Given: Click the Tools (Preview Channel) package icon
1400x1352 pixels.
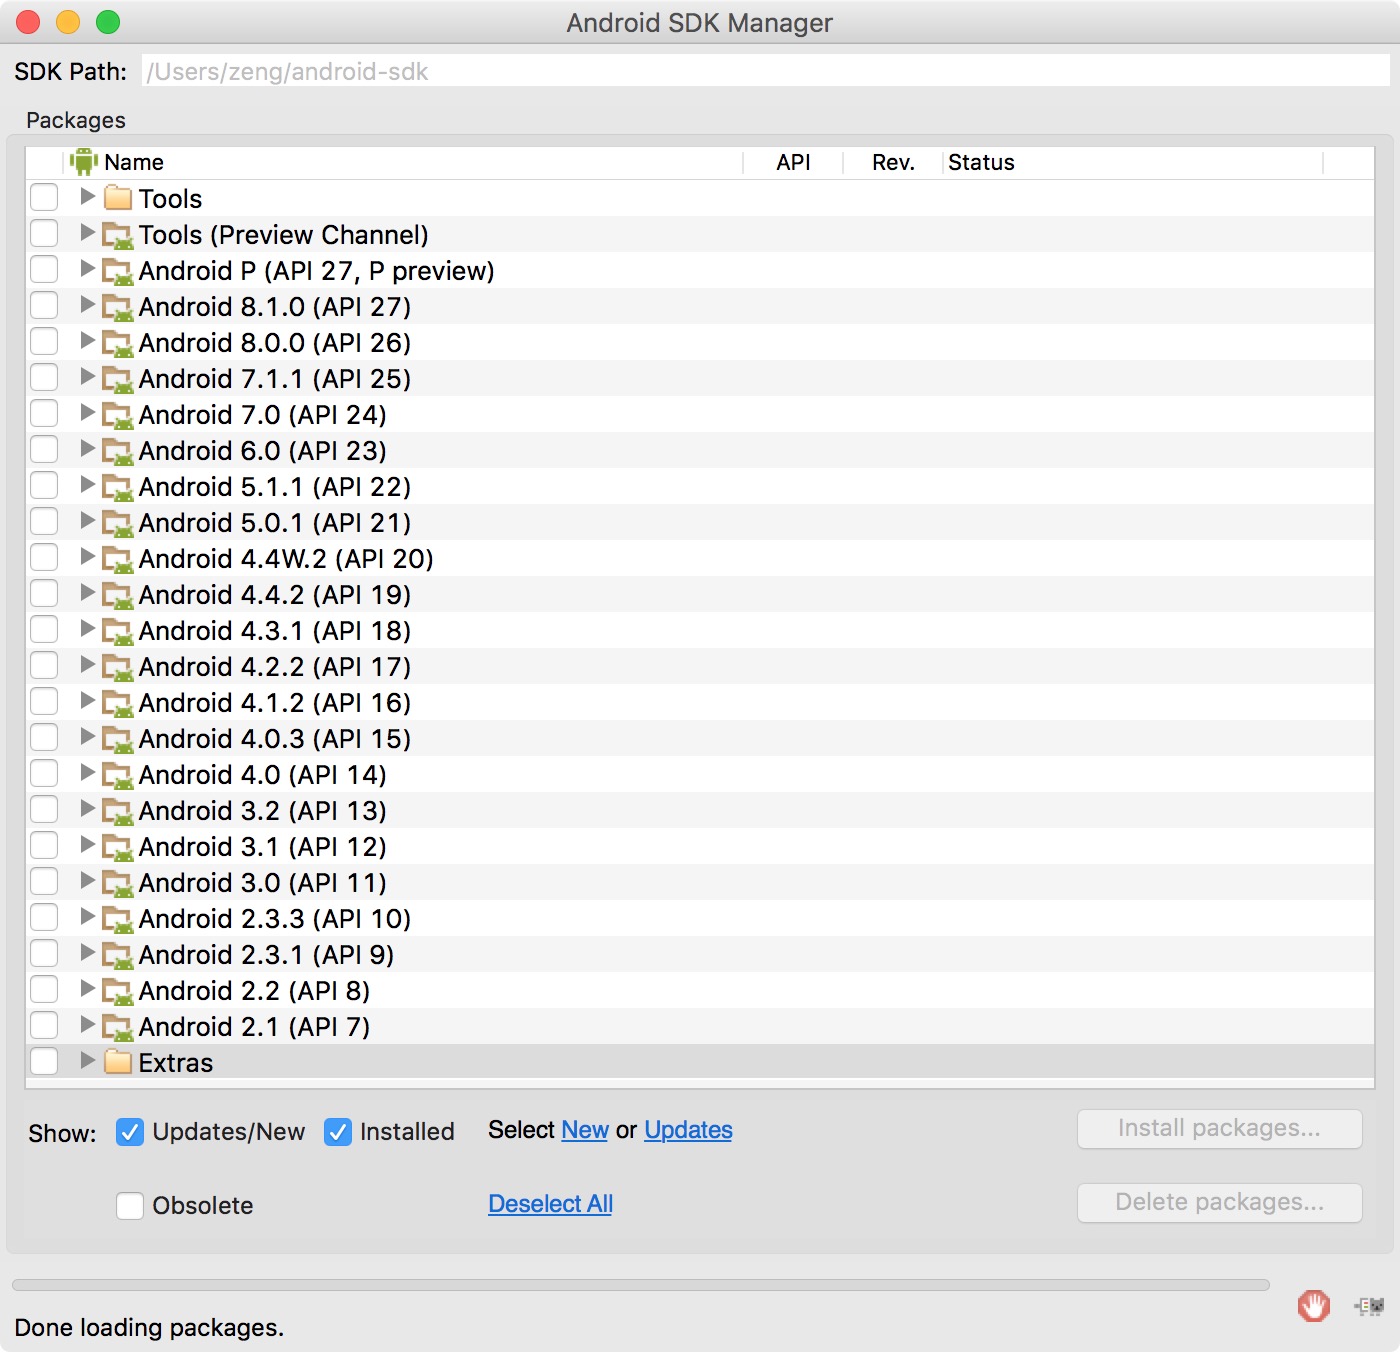Looking at the screenshot, I should [118, 236].
